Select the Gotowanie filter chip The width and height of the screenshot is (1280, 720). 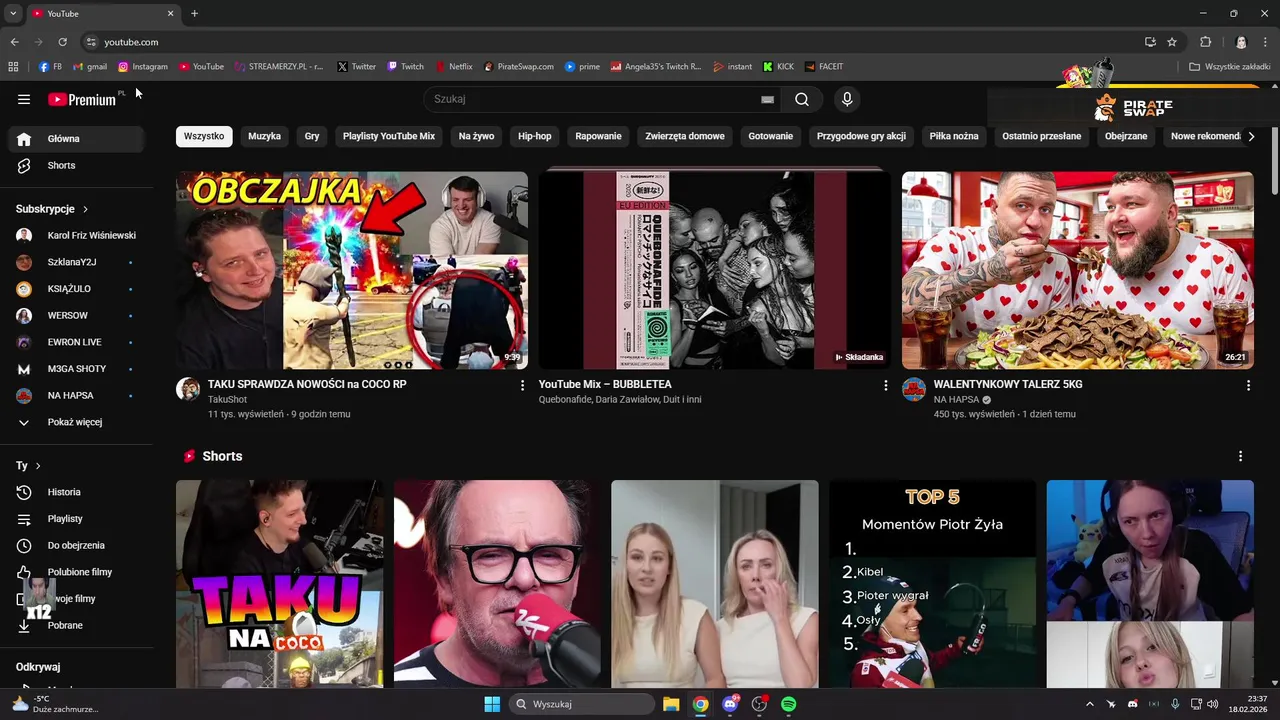[x=771, y=136]
